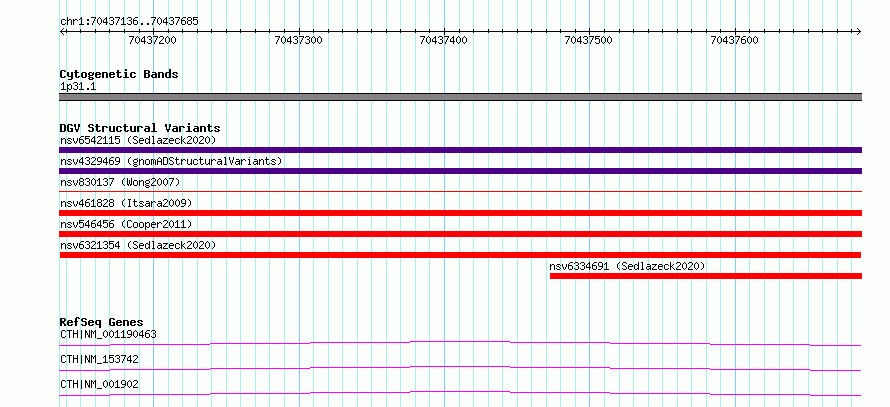The image size is (890, 407).
Task: Open variant nsv6542115 (Sedlazeck2020) label
Action: [138, 140]
